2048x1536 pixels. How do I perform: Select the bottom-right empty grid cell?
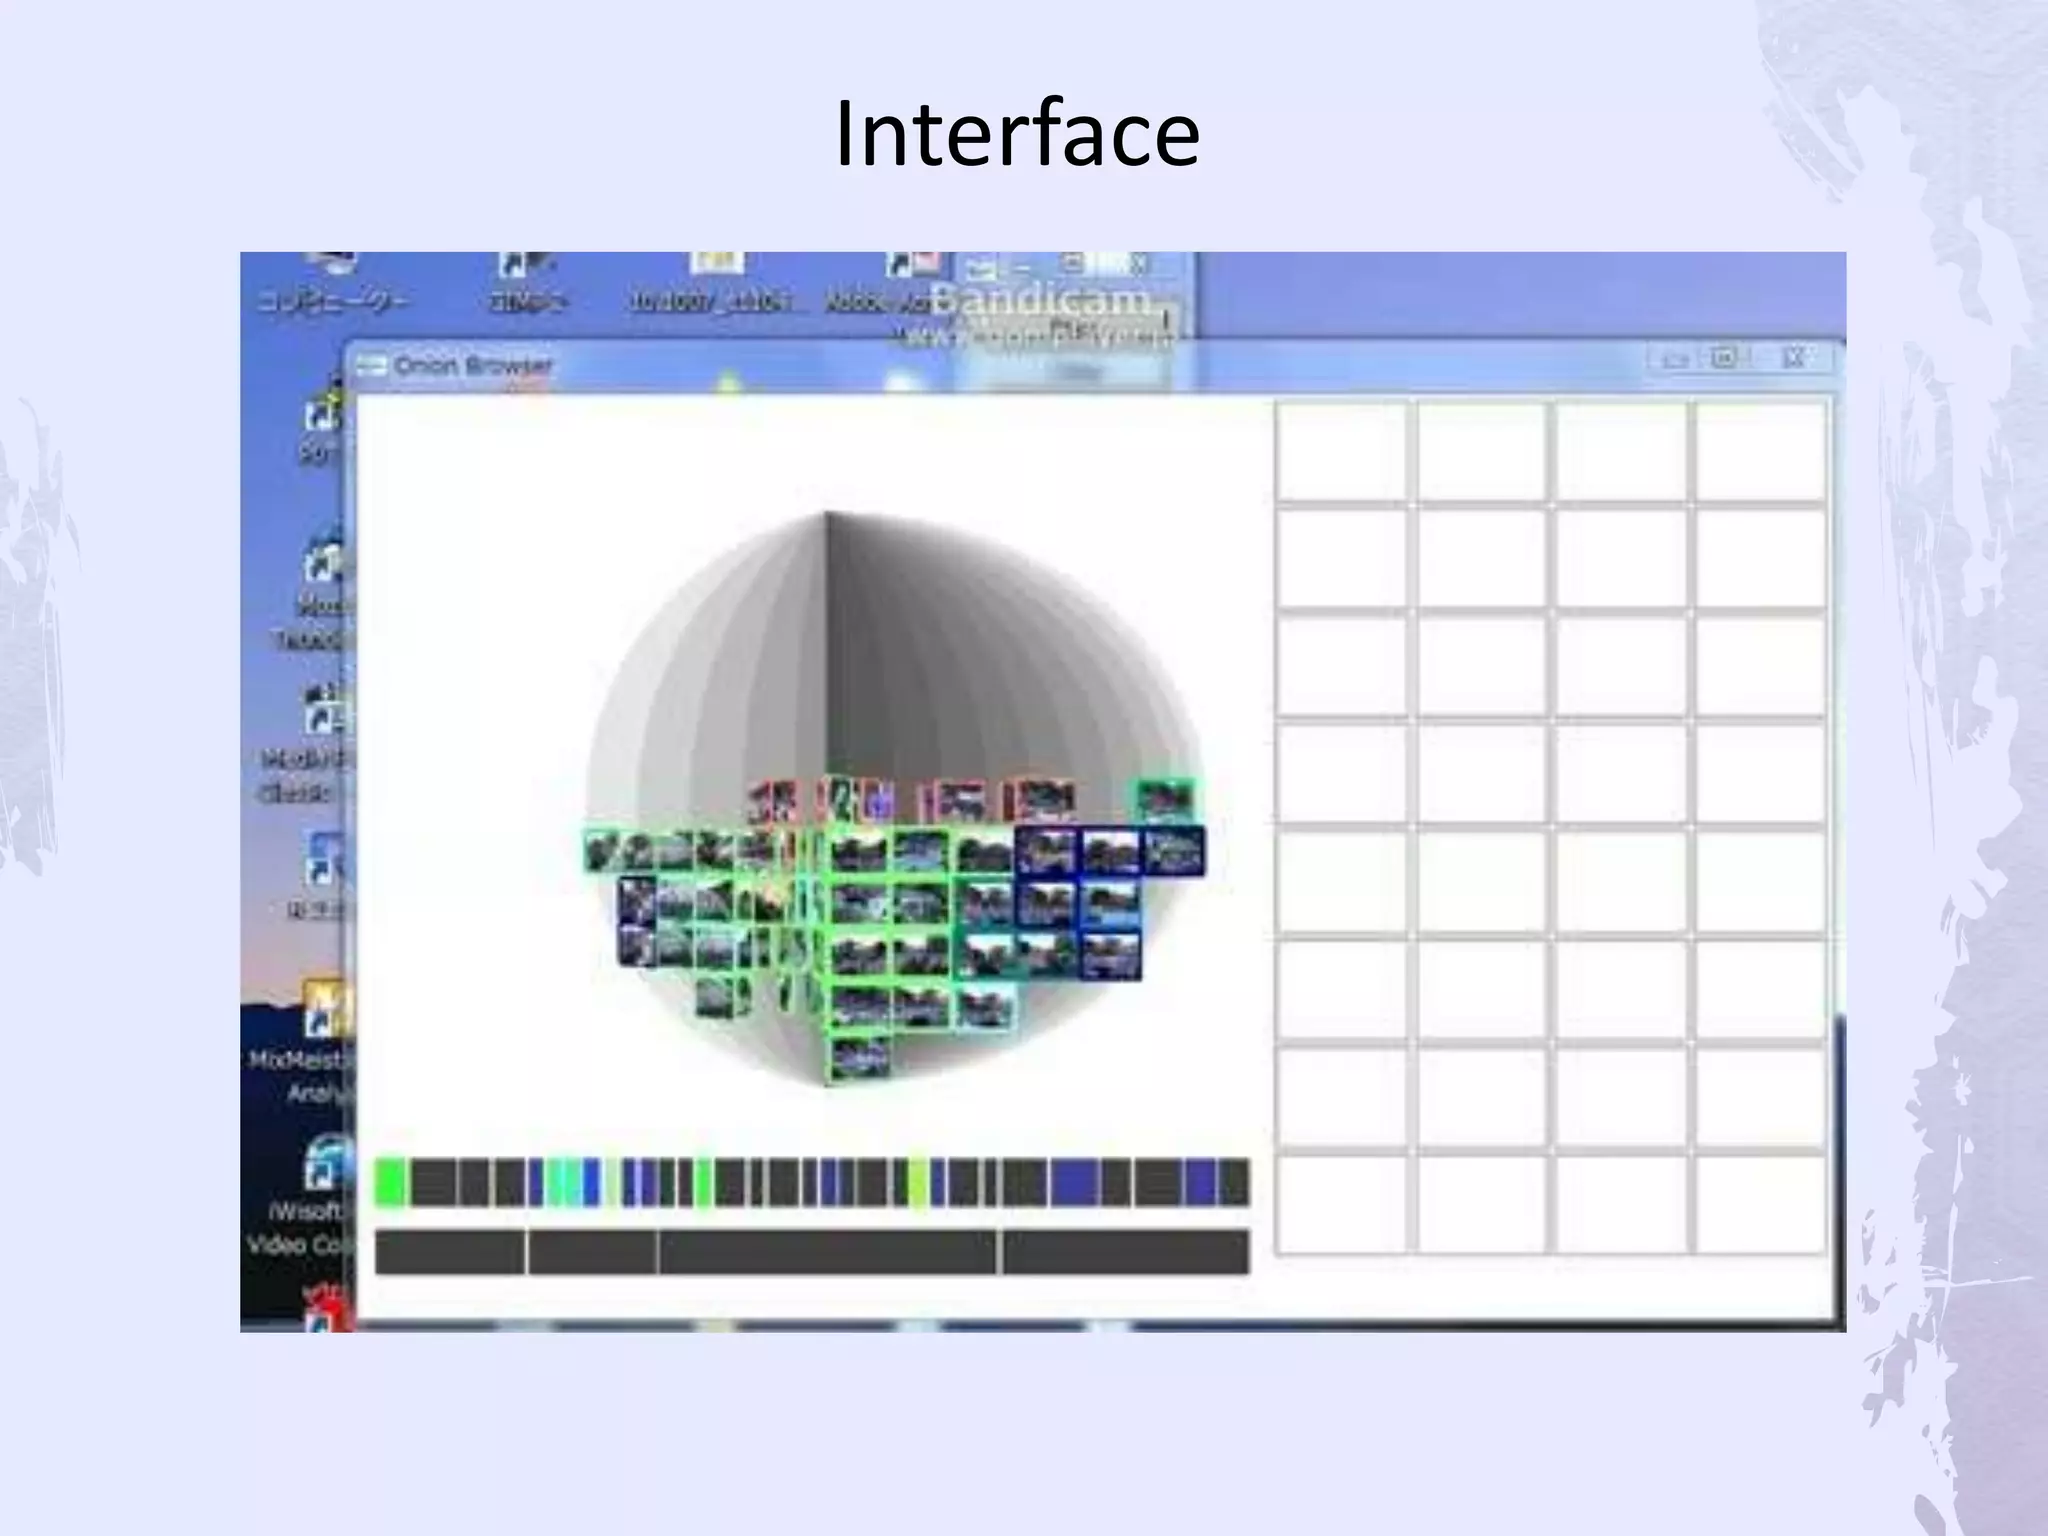[1760, 1204]
